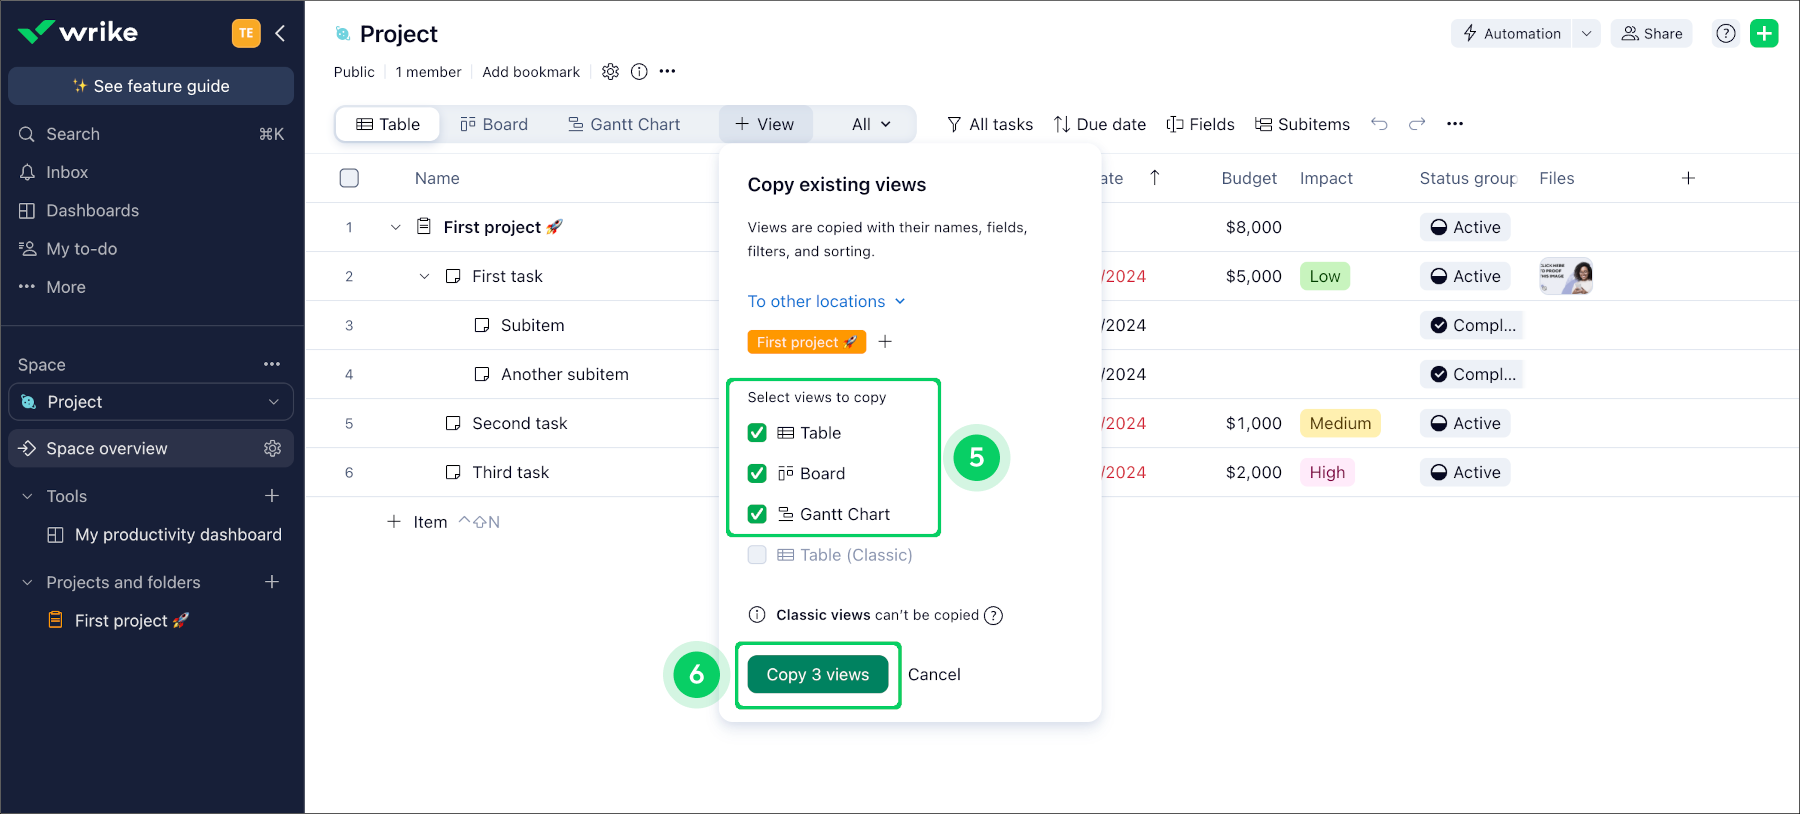Open My productivity dashboard
Viewport: 1800px width, 814px height.
pos(165,535)
